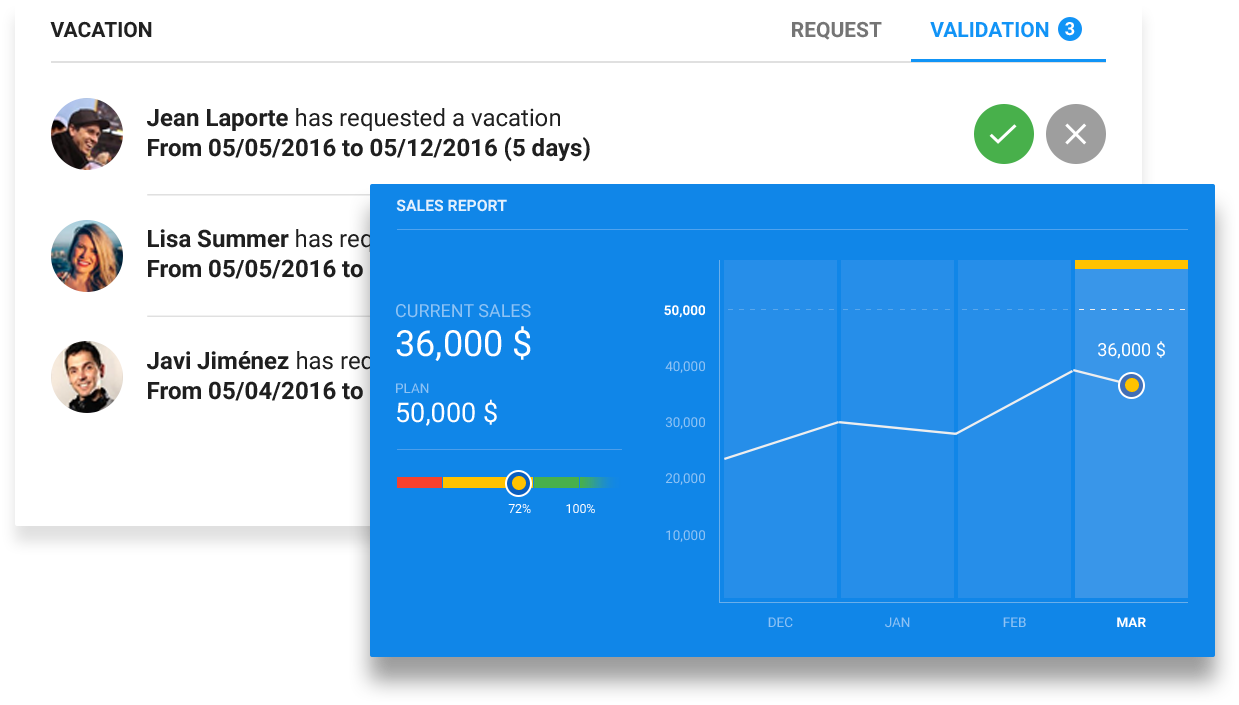Click the 36,000 $ current sales value
Viewport: 1239px width, 705px height.
click(x=464, y=344)
